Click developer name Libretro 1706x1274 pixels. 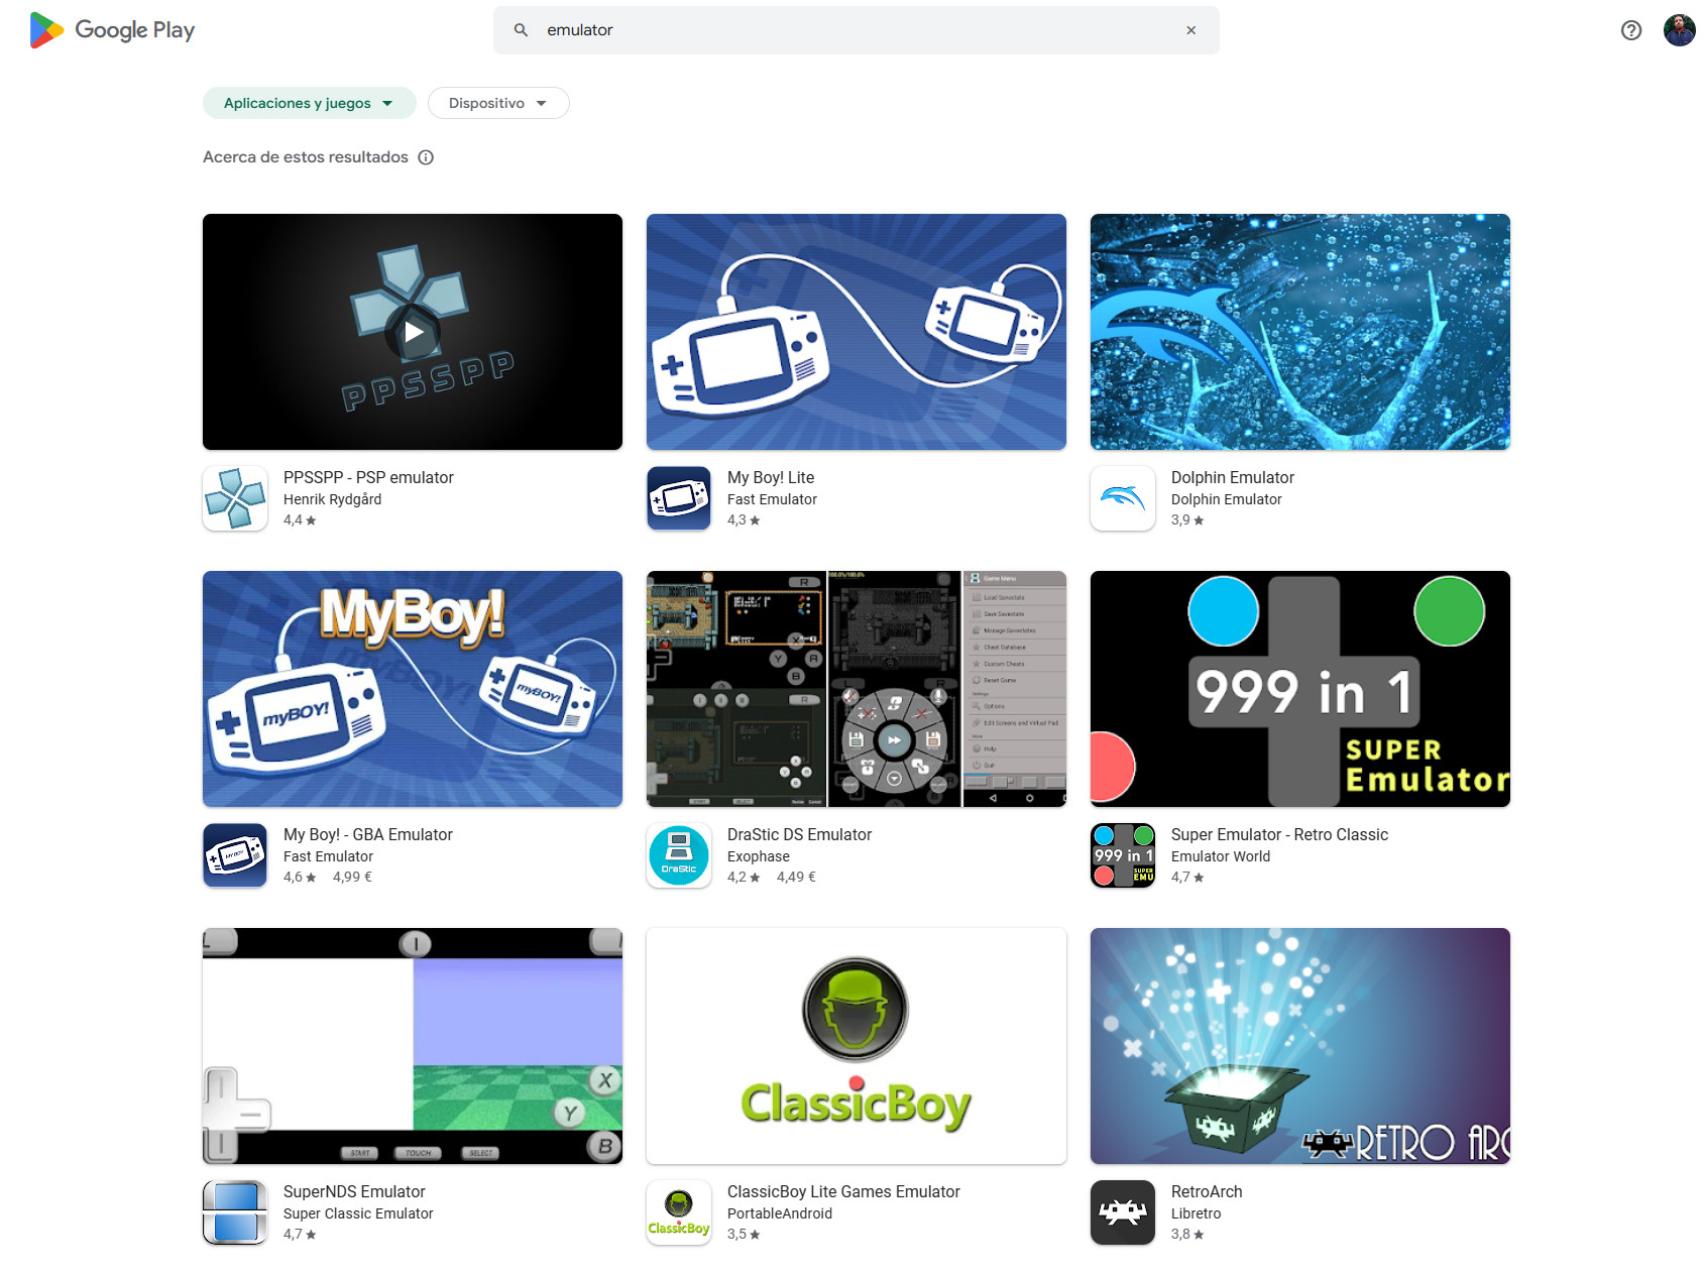(1196, 1213)
